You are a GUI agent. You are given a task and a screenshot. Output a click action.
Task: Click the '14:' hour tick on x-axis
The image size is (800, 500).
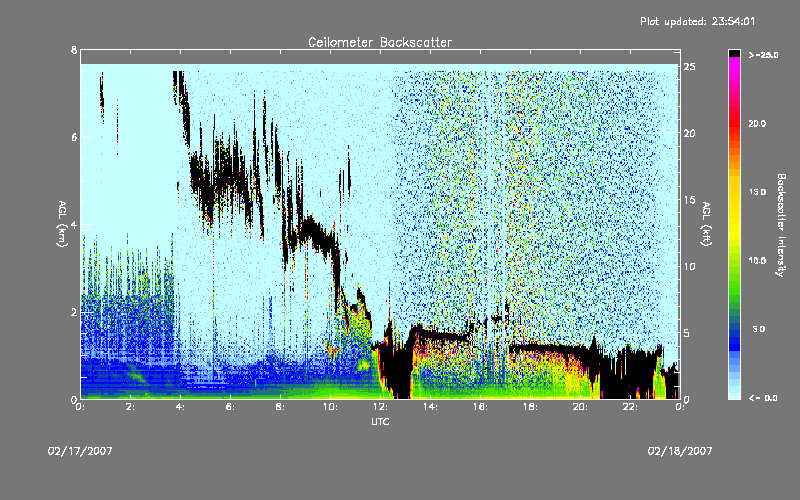click(430, 407)
